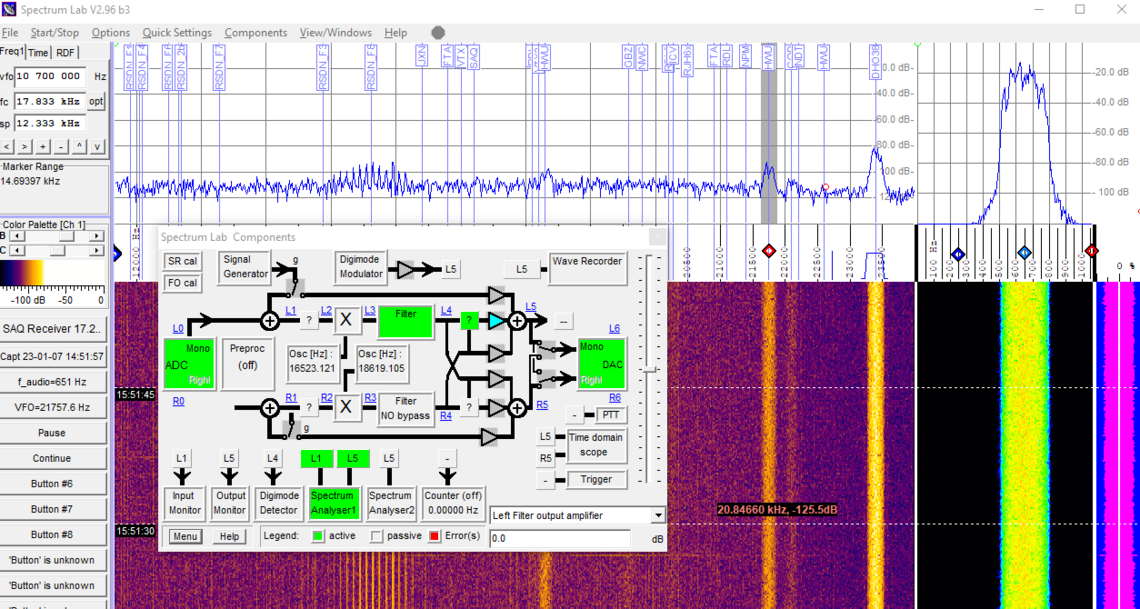Click the left channel input adder after L0
The image size is (1140, 609).
pyautogui.click(x=270, y=320)
